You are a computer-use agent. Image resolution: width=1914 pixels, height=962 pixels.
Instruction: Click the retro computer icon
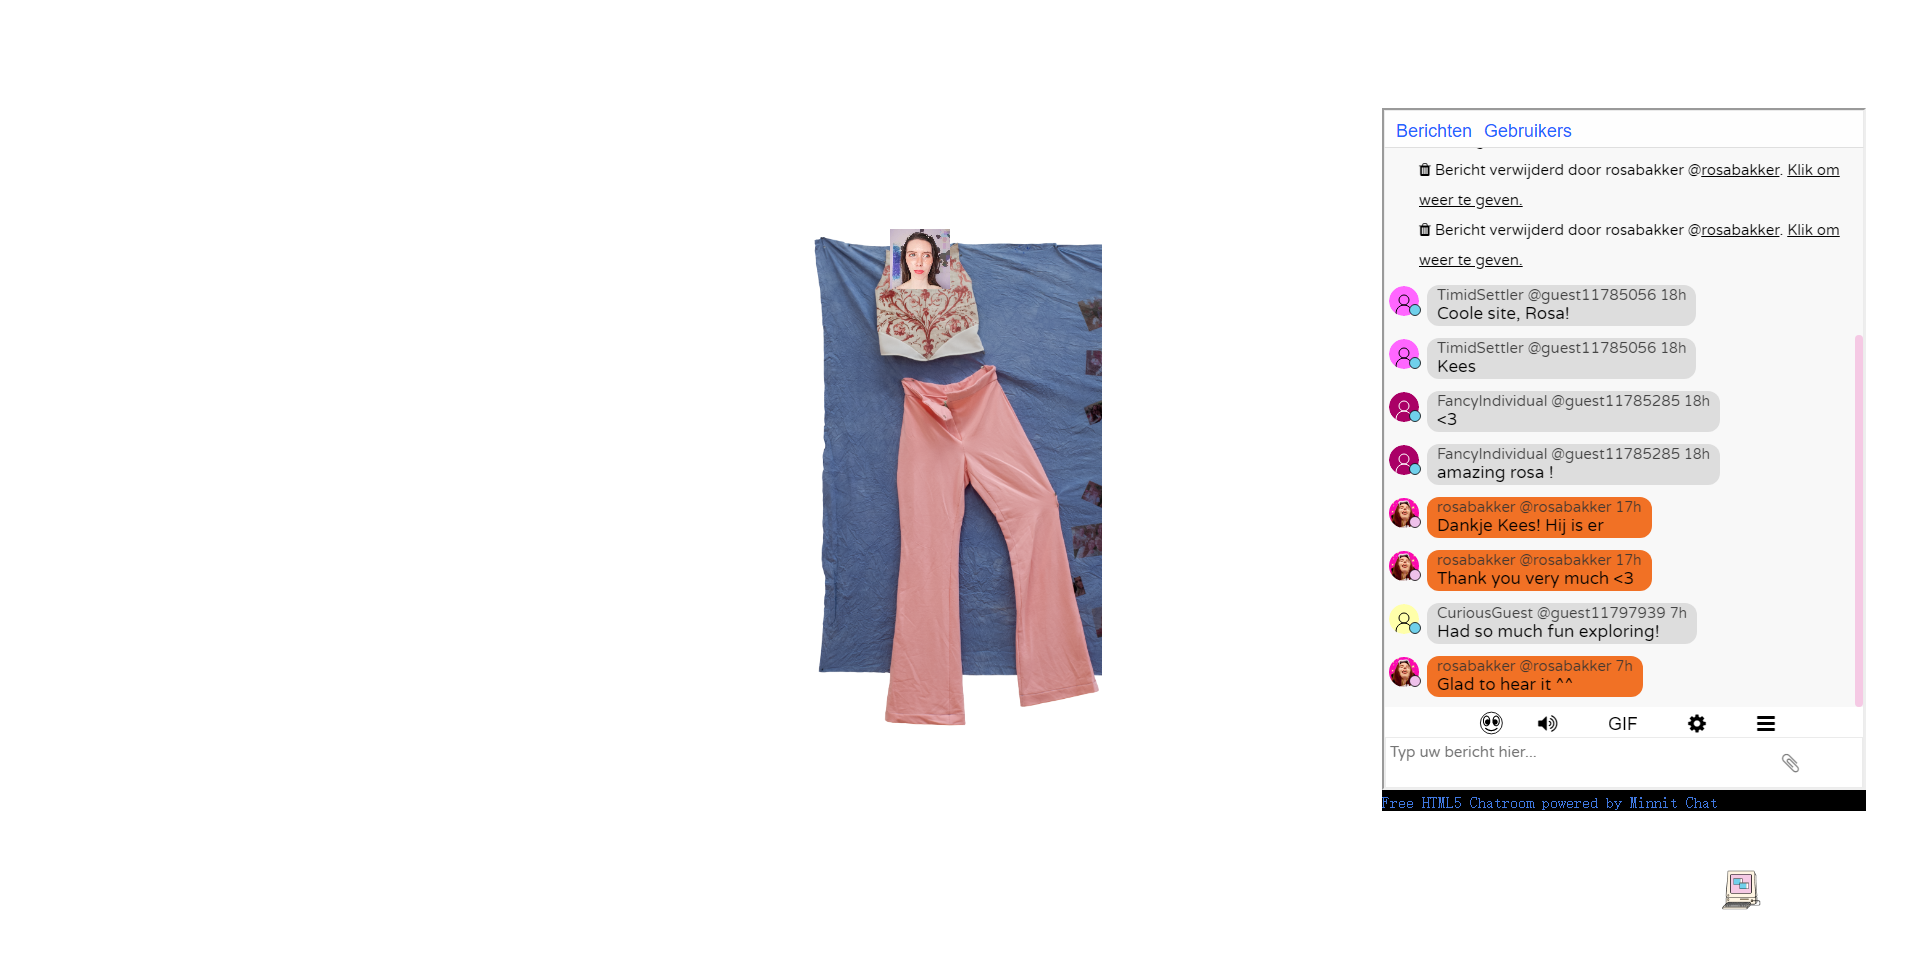tap(1741, 889)
